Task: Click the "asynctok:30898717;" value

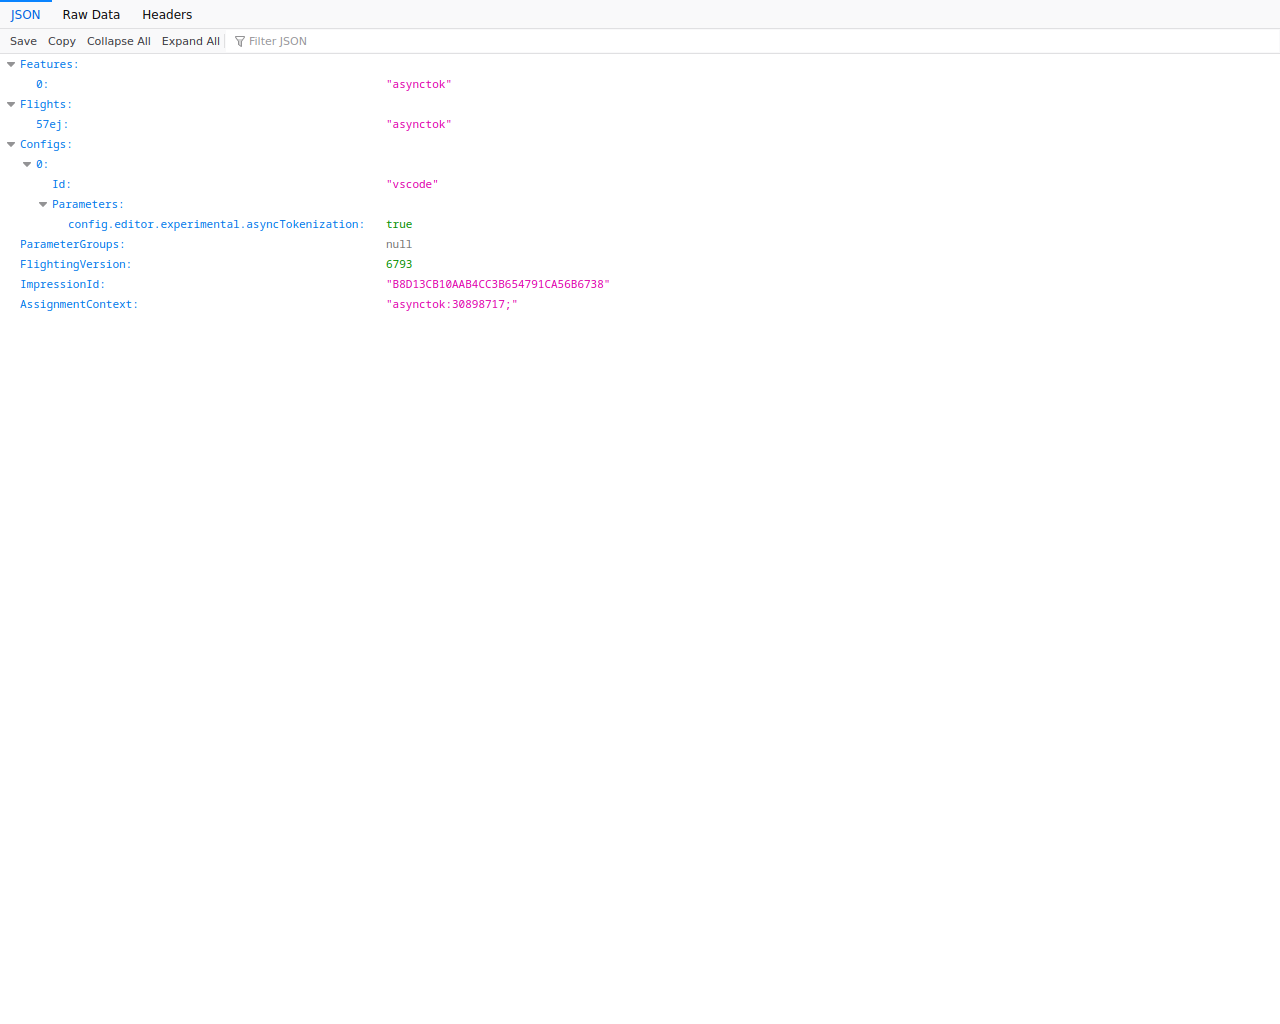Action: (x=452, y=304)
